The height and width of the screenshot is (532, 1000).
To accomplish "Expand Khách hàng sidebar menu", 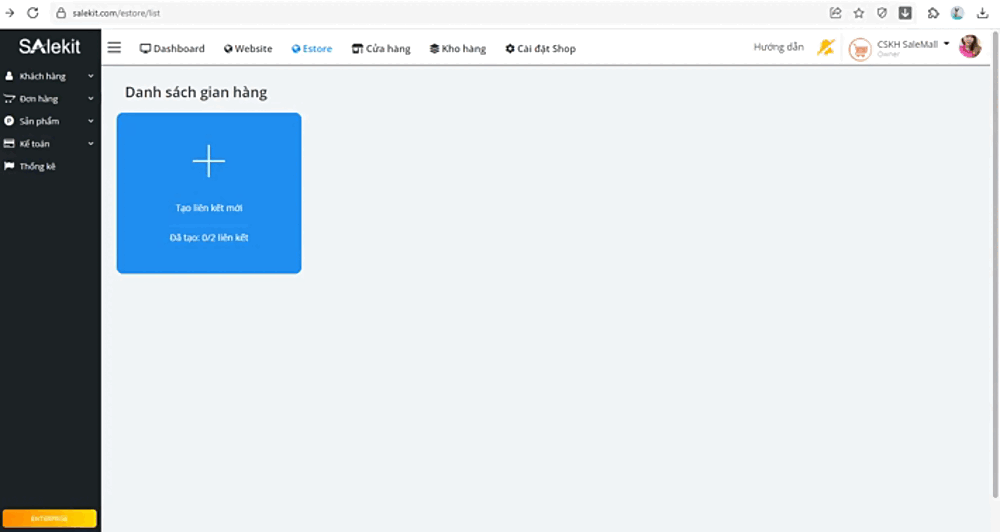I will (x=49, y=76).
